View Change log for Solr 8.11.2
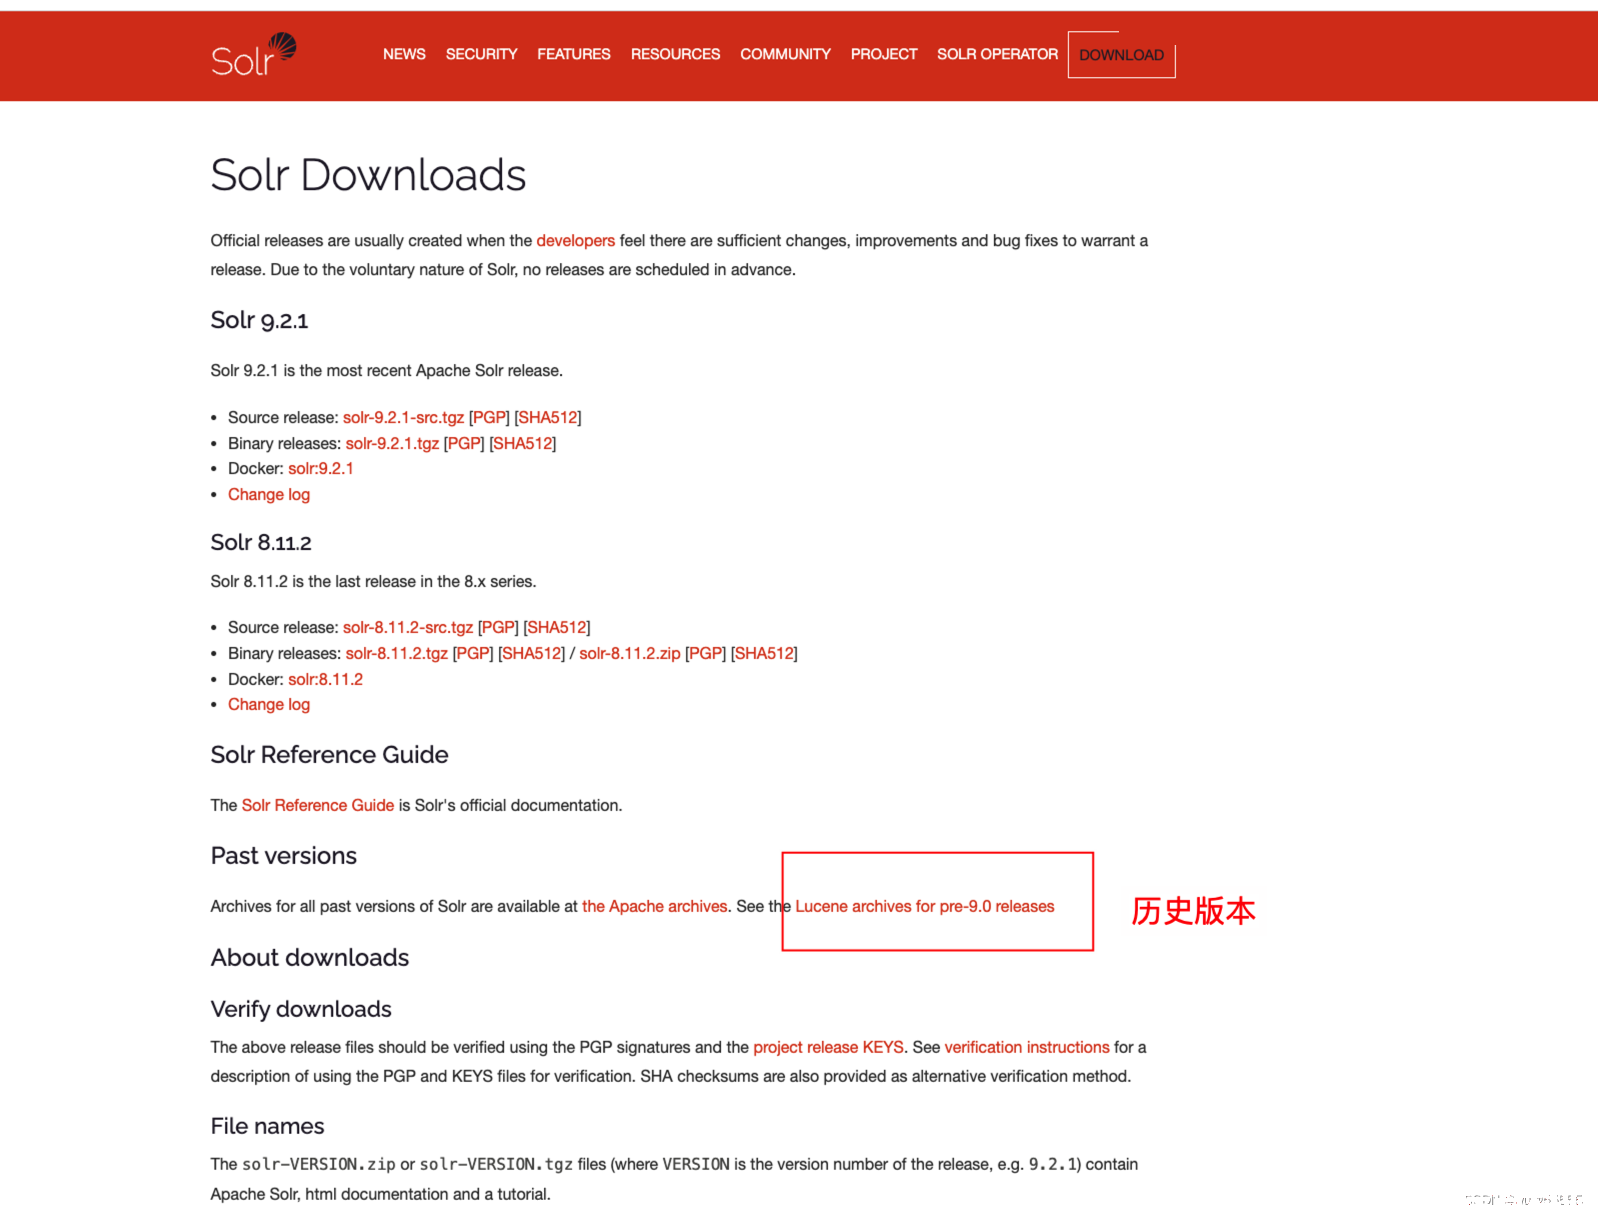 click(x=269, y=704)
